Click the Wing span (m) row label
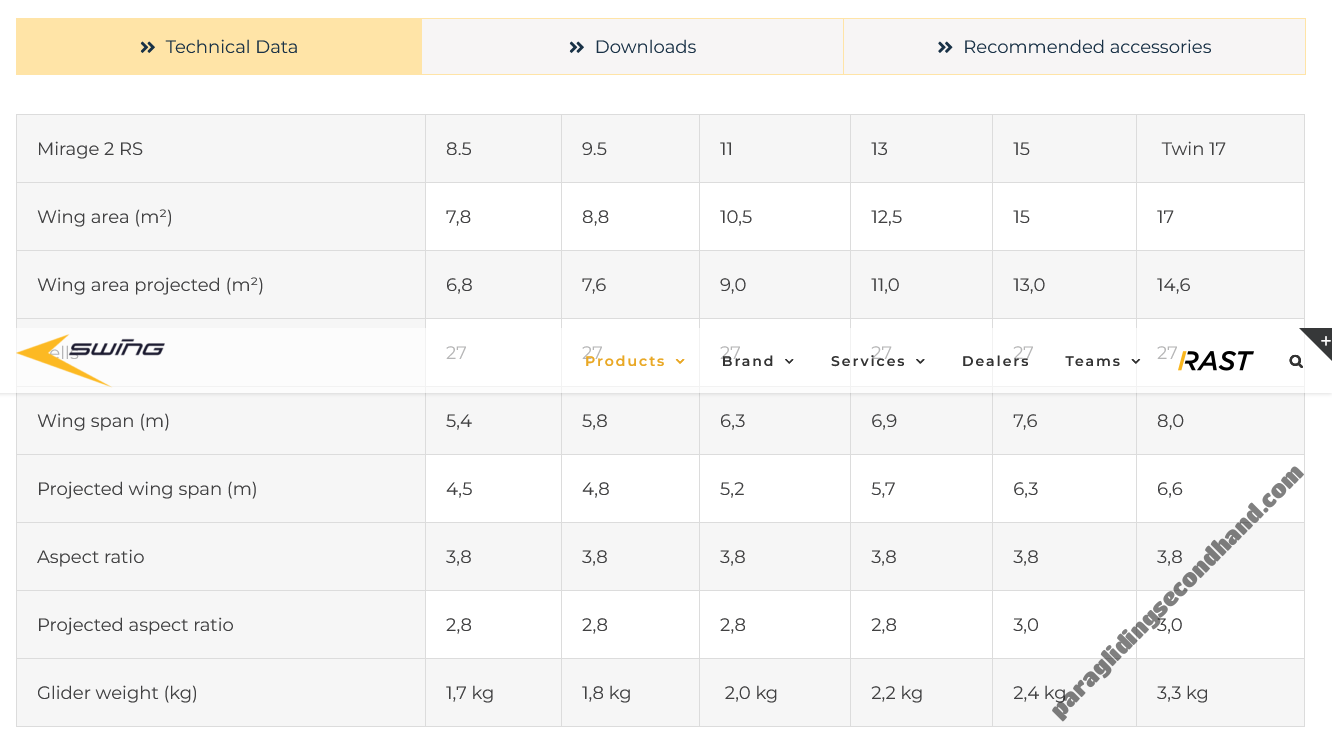The width and height of the screenshot is (1332, 746). click(x=103, y=421)
